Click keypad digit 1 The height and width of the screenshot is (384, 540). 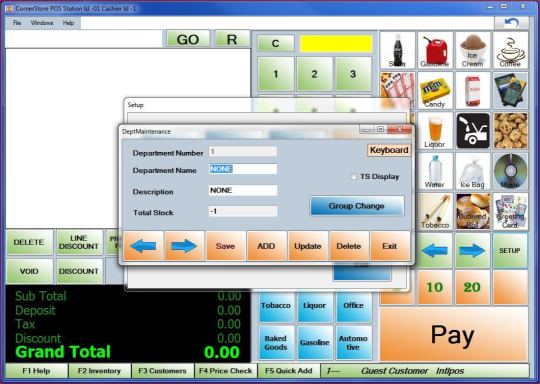[x=276, y=74]
